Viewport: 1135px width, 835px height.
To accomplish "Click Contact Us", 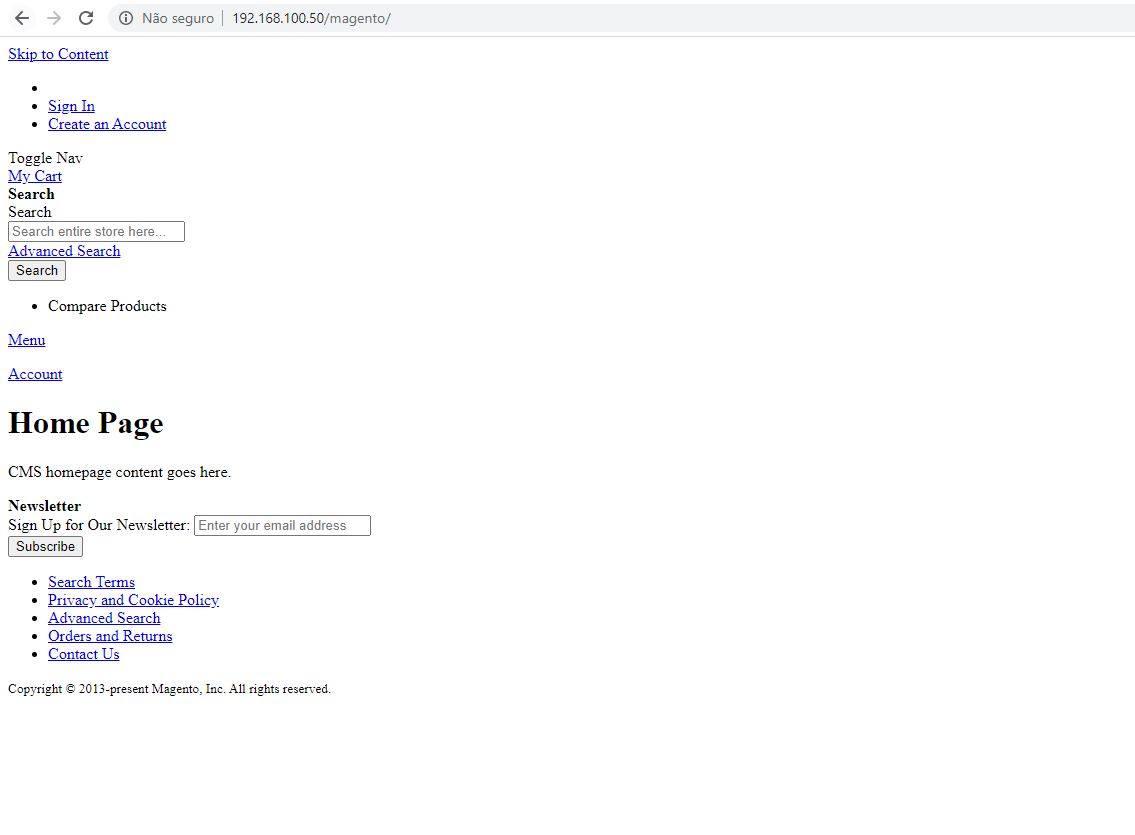I will (83, 653).
